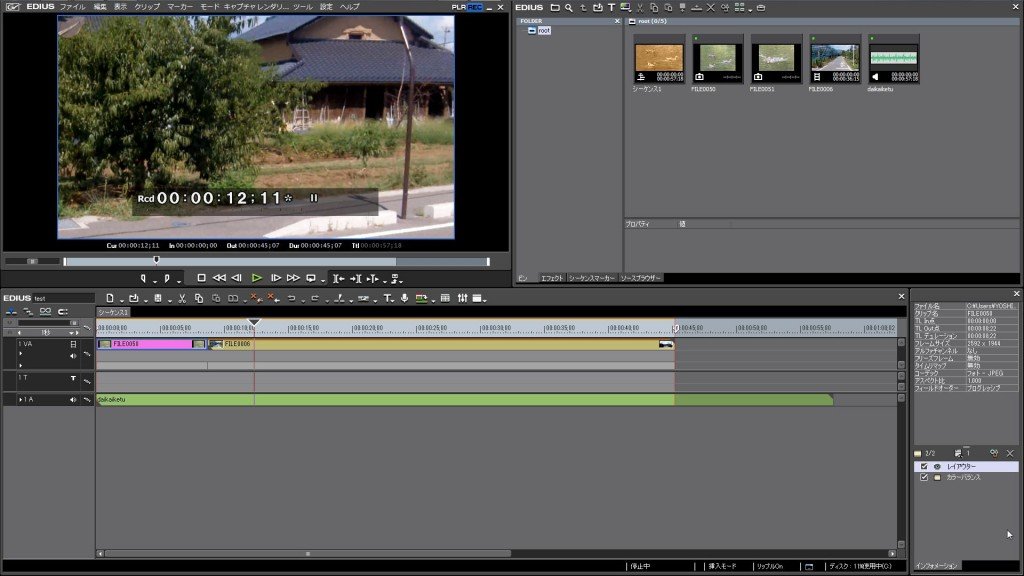Viewport: 1024px width, 576px height.
Task: Select the daikaiketu audio clip on timeline
Action: point(465,400)
